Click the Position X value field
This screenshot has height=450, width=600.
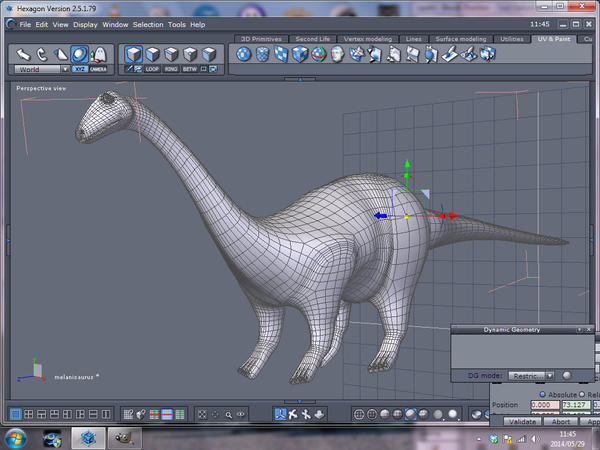coord(544,405)
